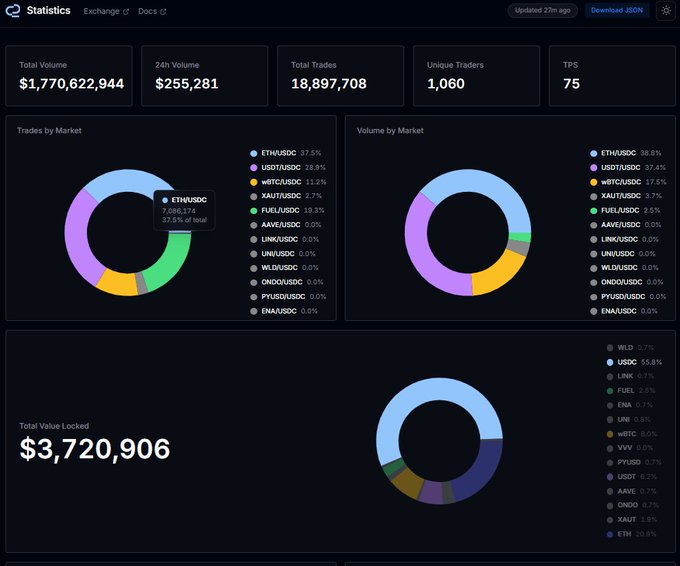This screenshot has height=566, width=680.
Task: Toggle LINK/USDC in Volume by Market legend
Action: 624,239
